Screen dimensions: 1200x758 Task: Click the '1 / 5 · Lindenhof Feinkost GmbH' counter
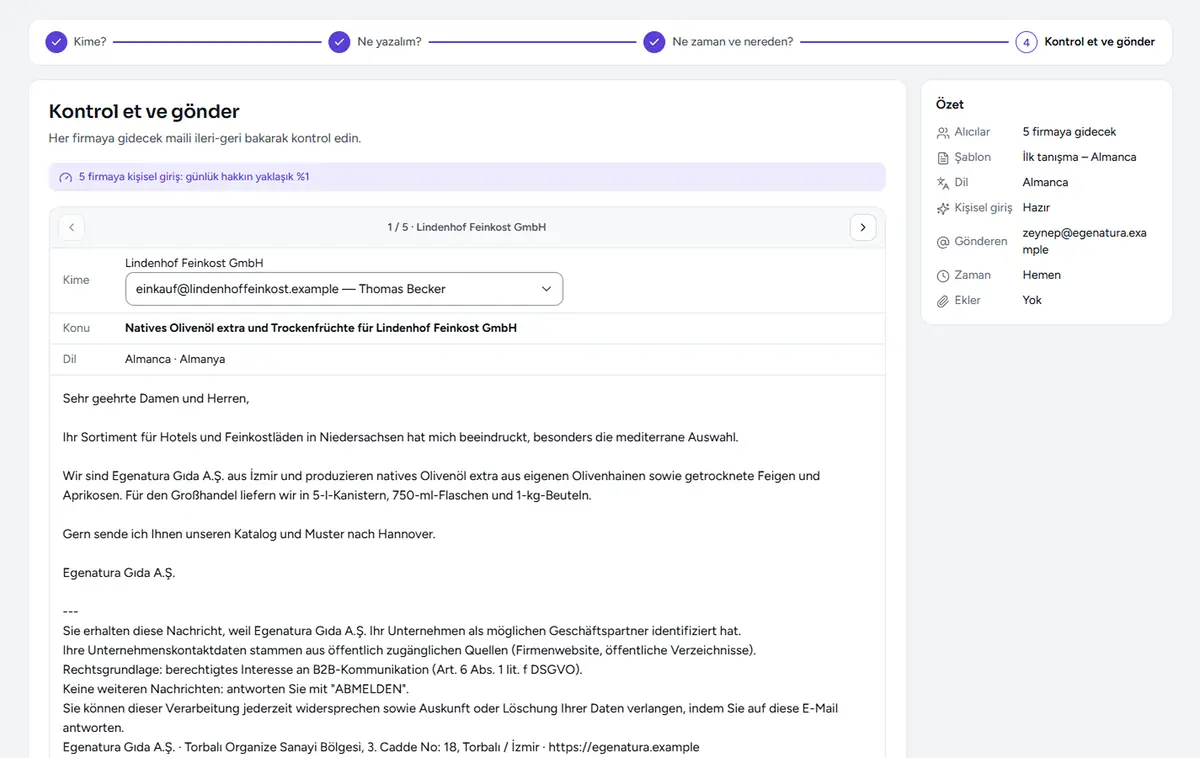click(x=467, y=227)
